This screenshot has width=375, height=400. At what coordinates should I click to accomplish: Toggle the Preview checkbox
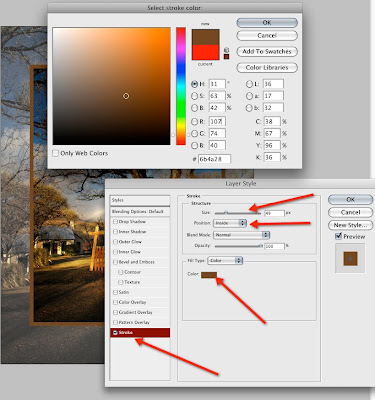point(338,236)
